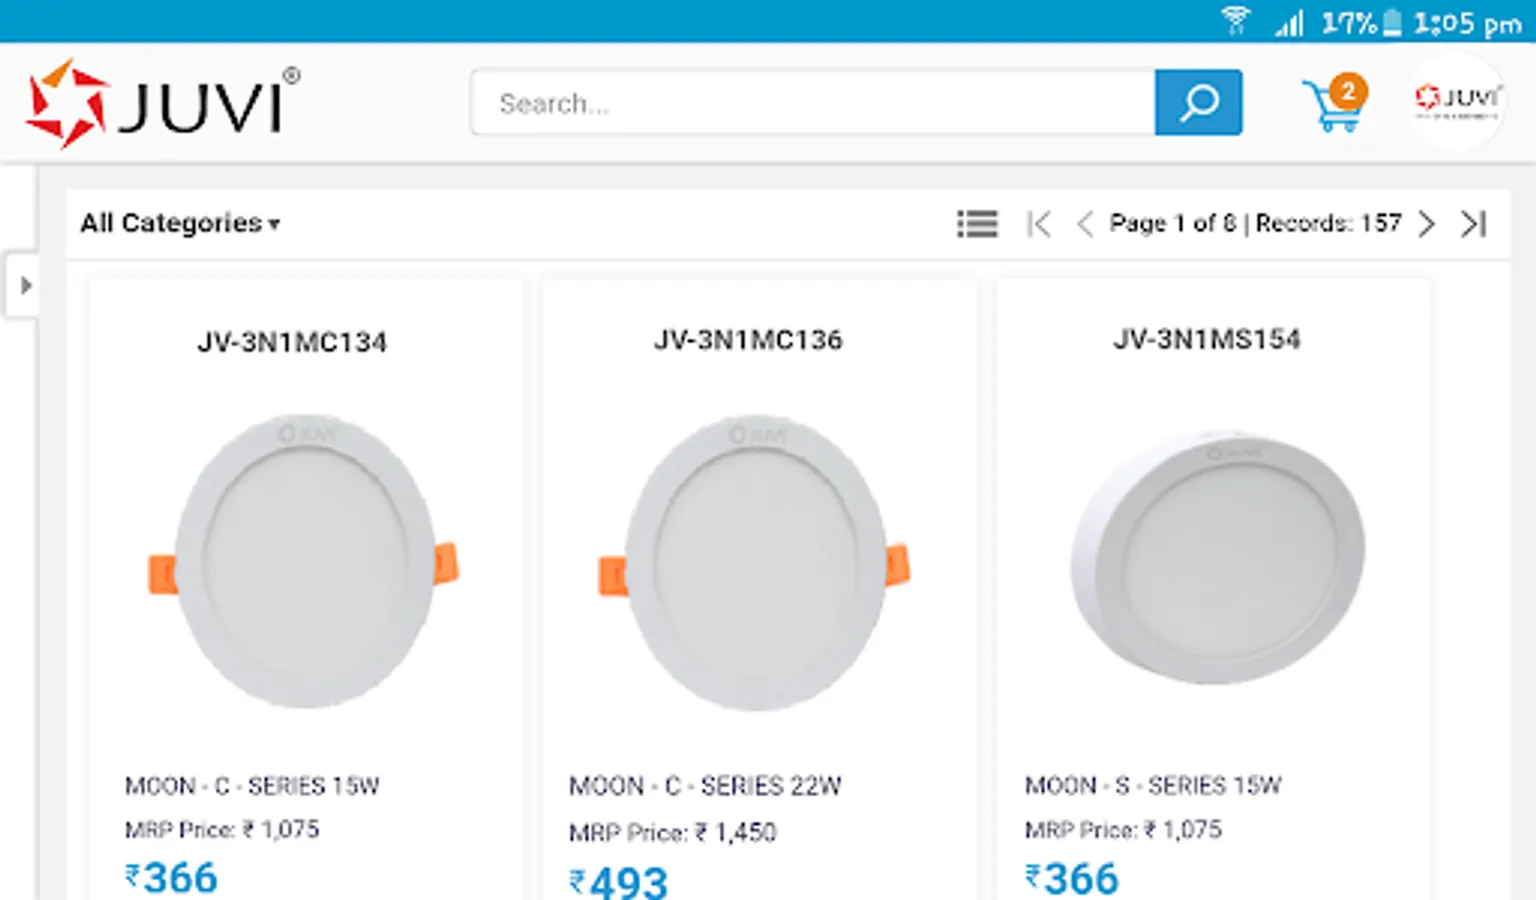Open product title JV-3N1MC134

click(292, 342)
